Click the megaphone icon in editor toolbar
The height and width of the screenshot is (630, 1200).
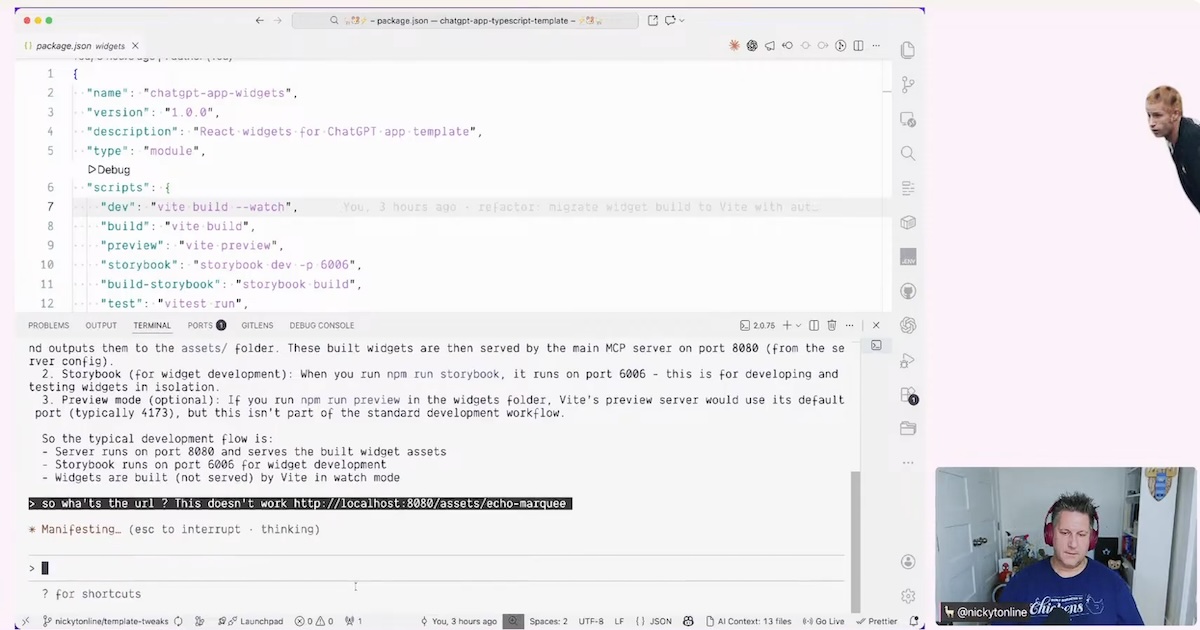pyautogui.click(x=770, y=46)
